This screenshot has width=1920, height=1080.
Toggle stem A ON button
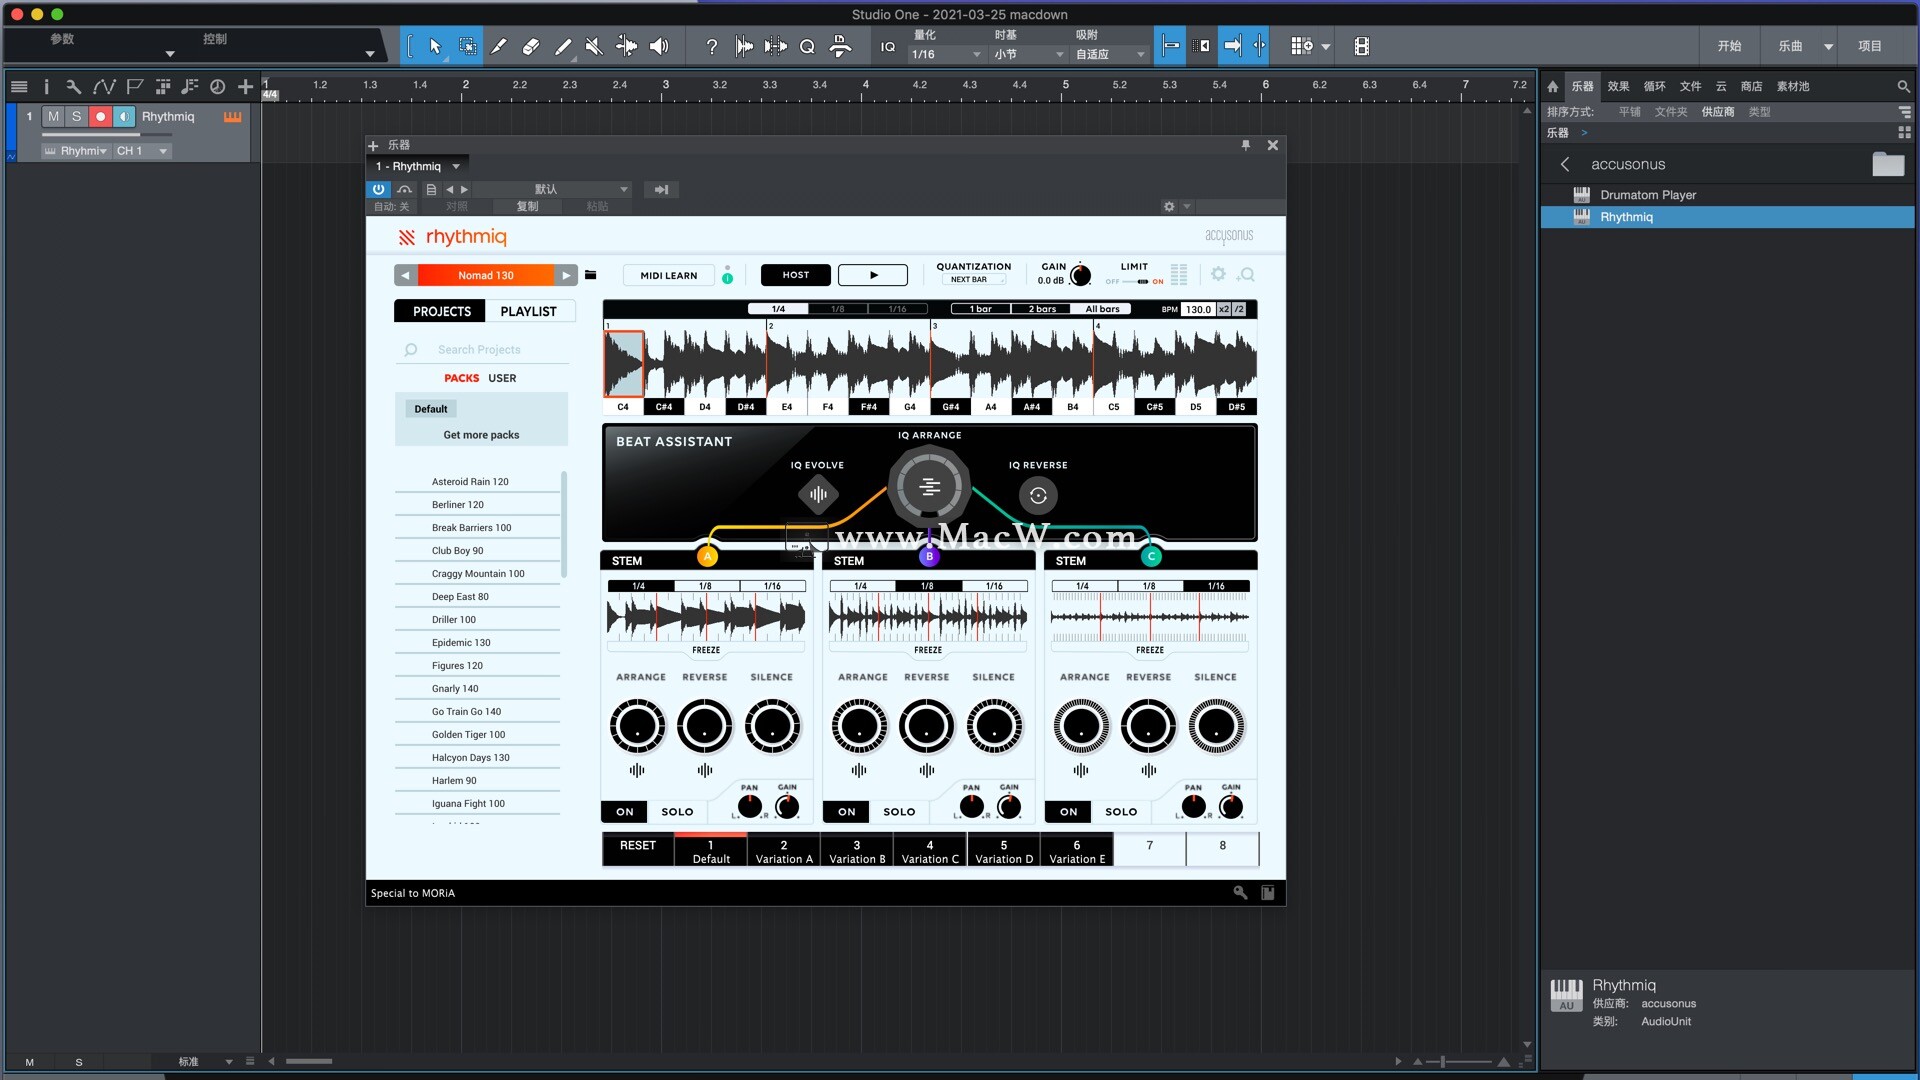pos(625,812)
